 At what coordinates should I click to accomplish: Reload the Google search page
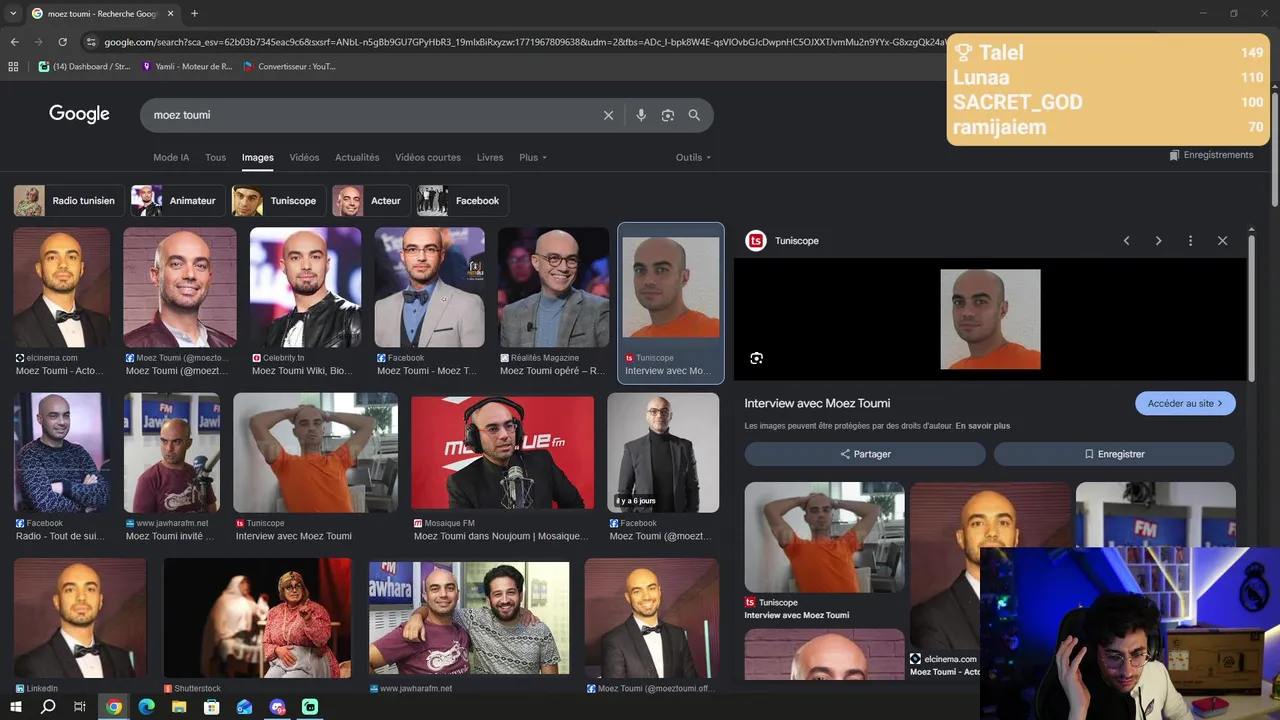pos(62,42)
